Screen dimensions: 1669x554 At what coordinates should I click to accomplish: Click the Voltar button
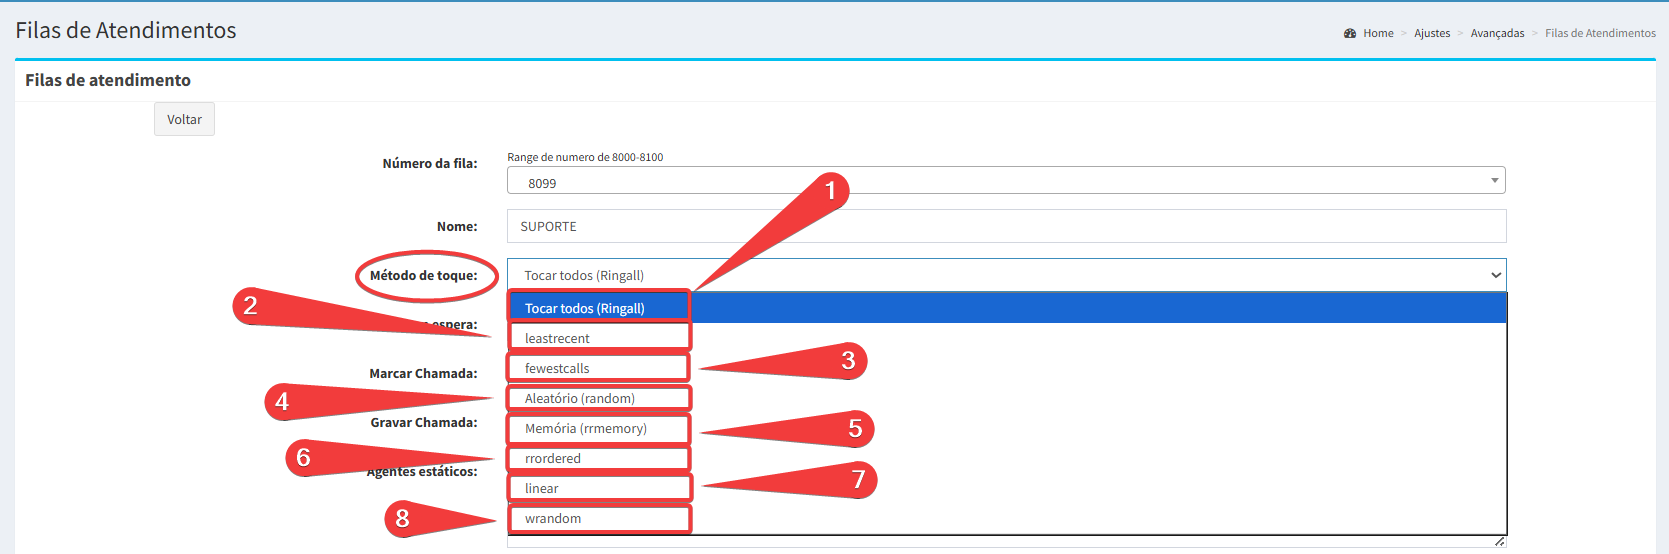pyautogui.click(x=184, y=119)
